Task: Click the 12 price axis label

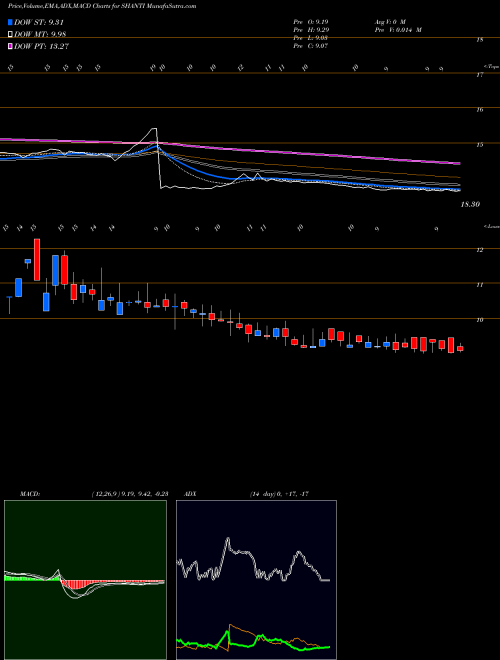Action: 479,250
